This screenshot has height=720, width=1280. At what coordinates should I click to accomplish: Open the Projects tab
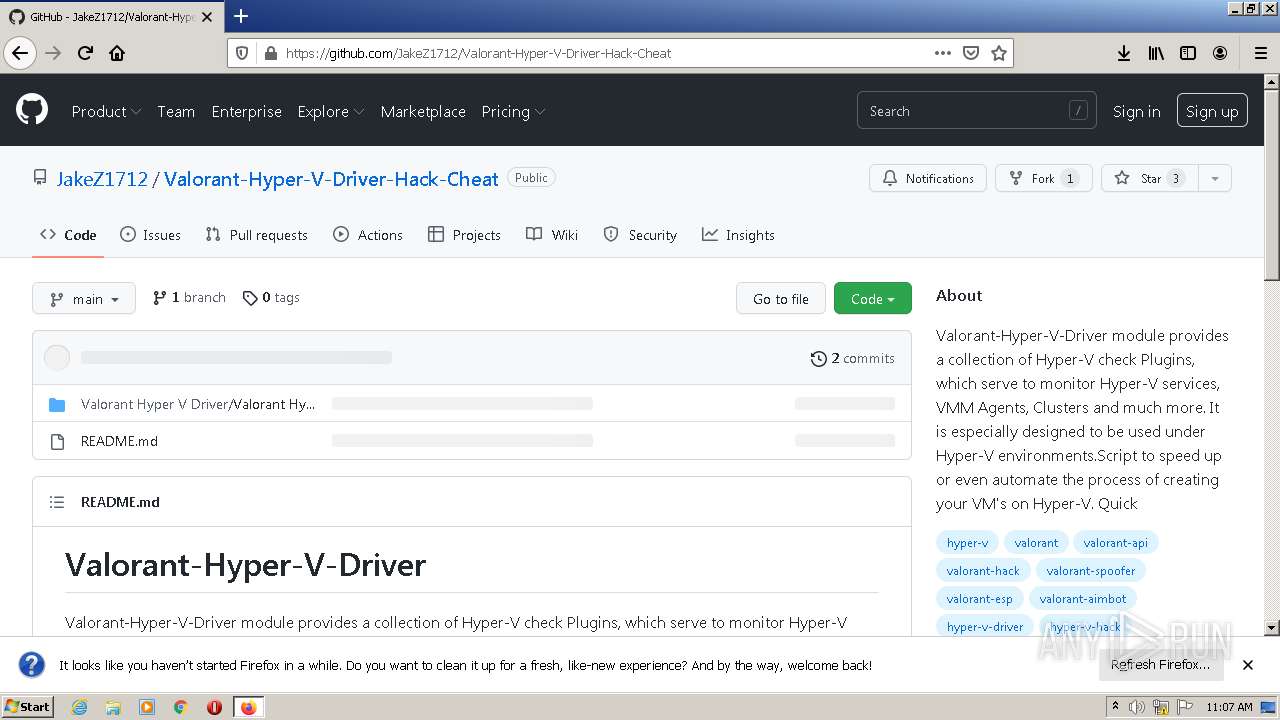tap(464, 235)
